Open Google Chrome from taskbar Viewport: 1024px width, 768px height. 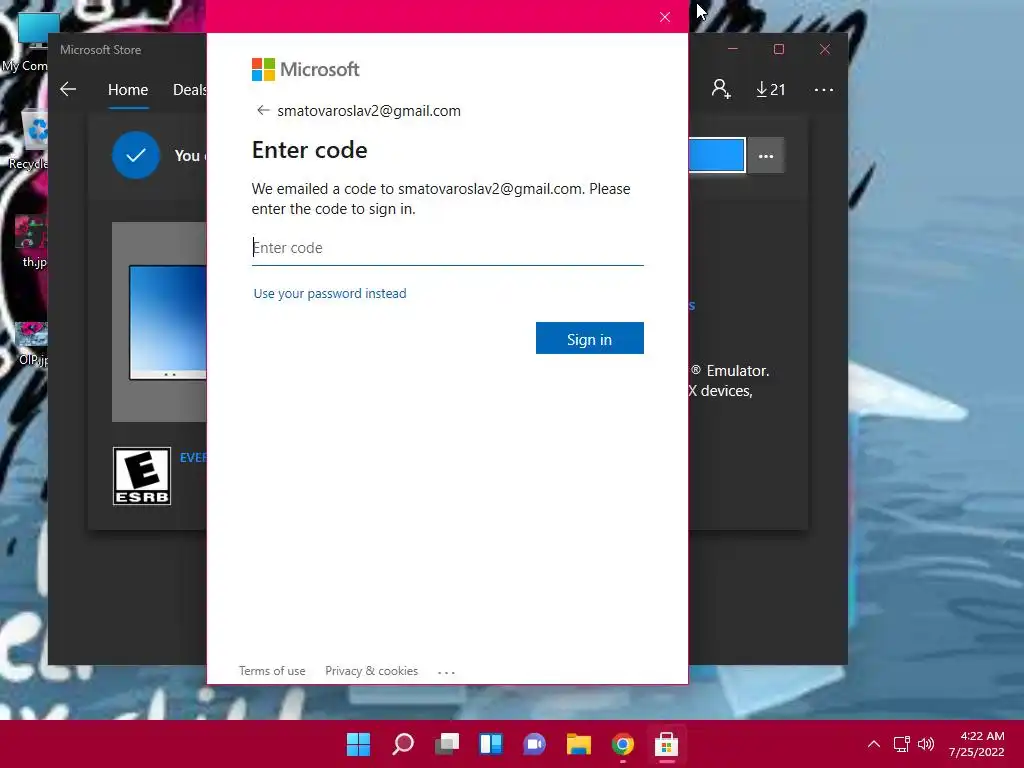pyautogui.click(x=623, y=744)
